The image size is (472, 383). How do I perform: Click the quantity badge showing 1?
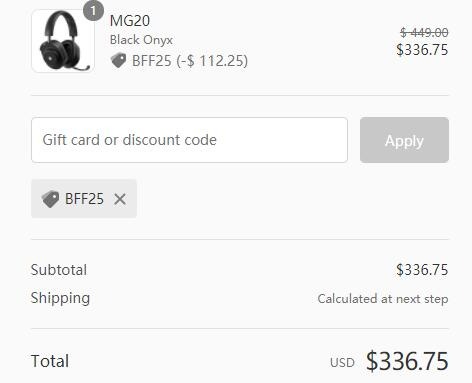click(93, 11)
